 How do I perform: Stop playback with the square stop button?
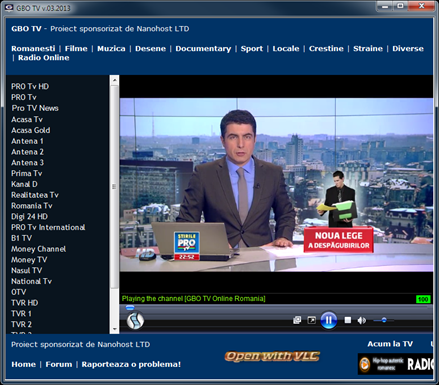[x=348, y=320]
